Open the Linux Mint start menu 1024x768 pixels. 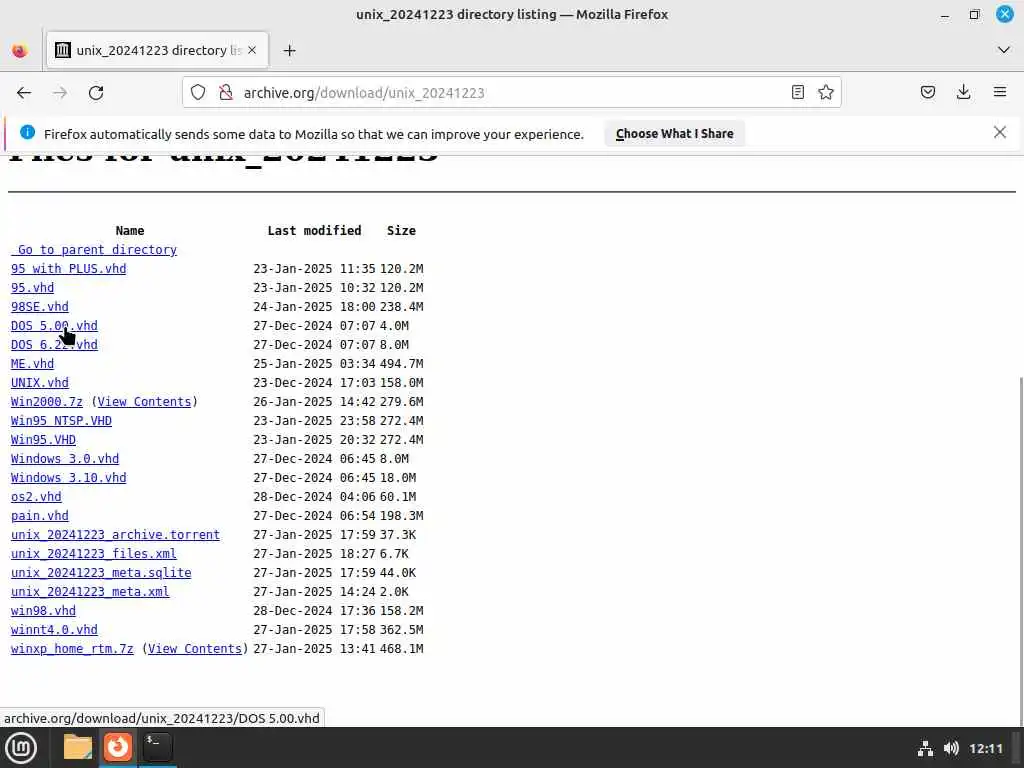tap(21, 748)
